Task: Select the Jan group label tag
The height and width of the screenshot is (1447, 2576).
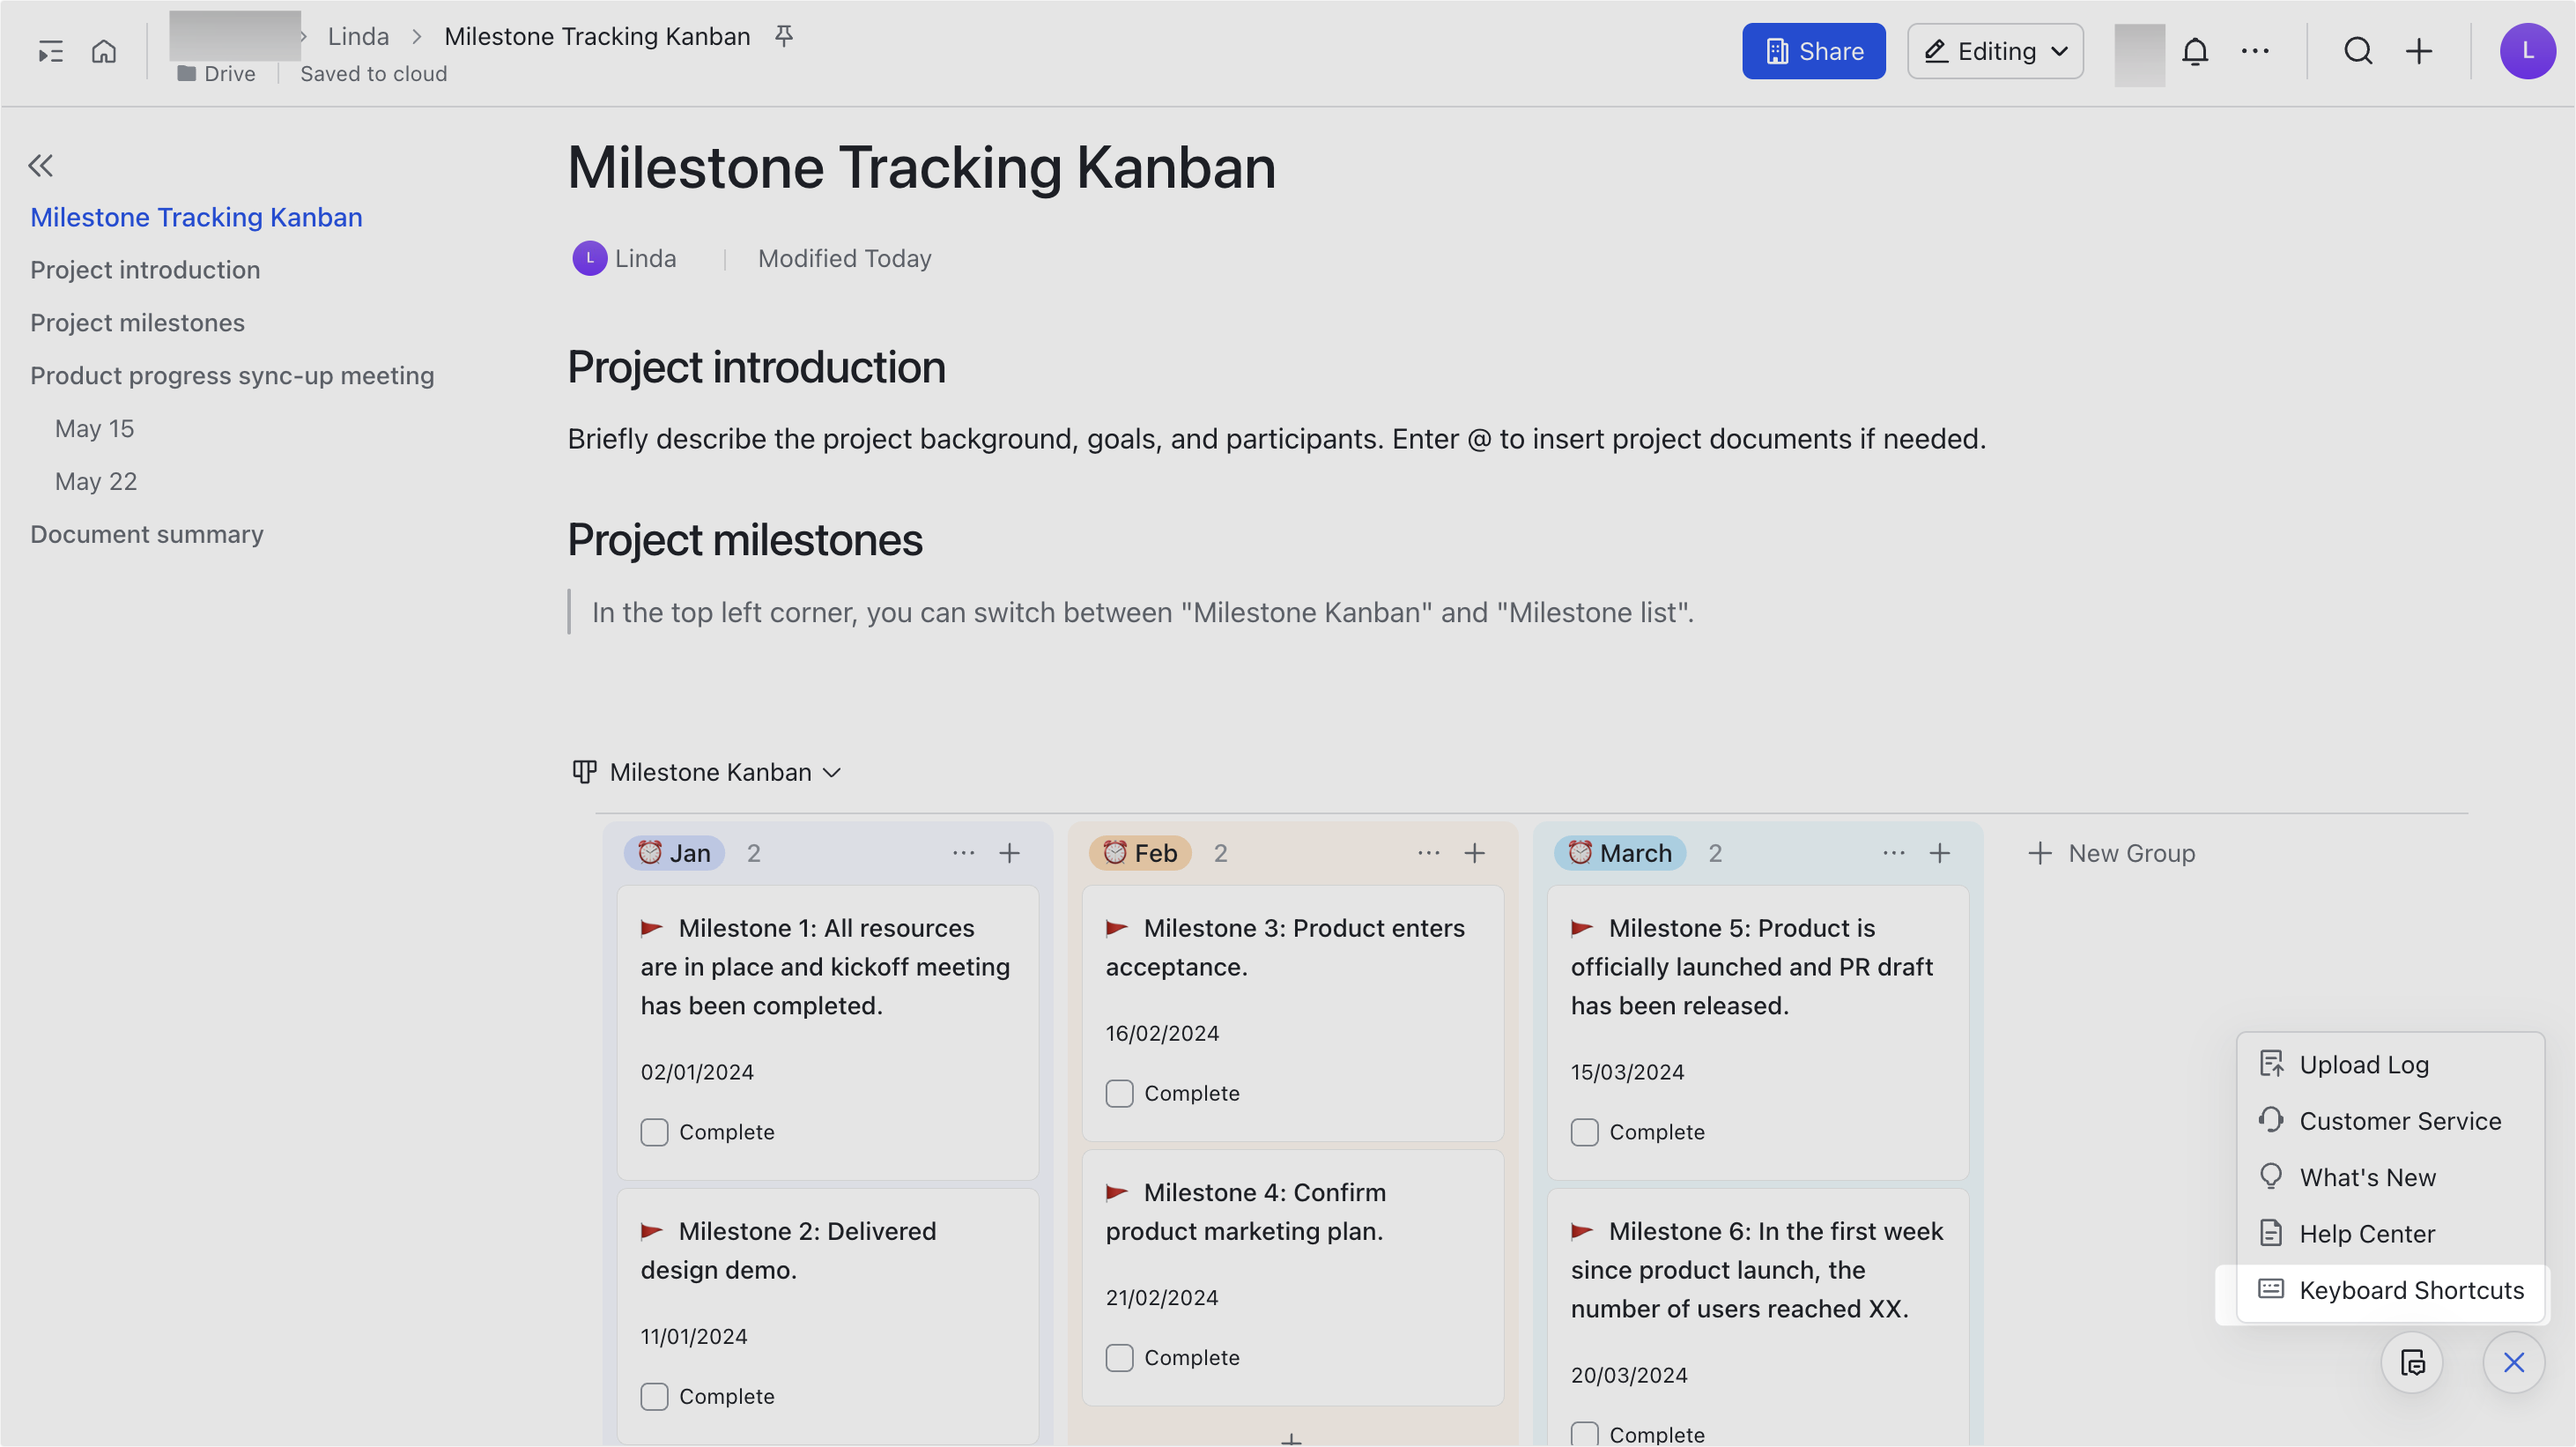Action: pos(674,853)
